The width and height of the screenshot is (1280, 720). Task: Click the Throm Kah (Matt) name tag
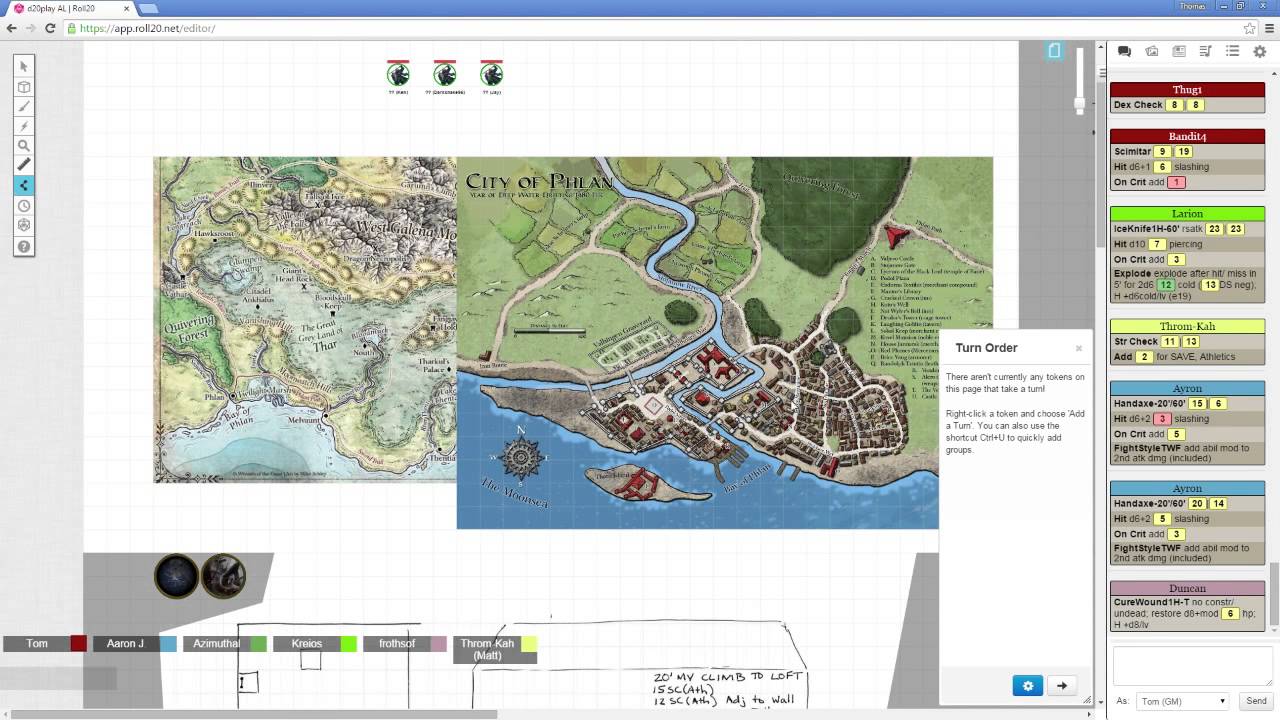click(x=487, y=649)
